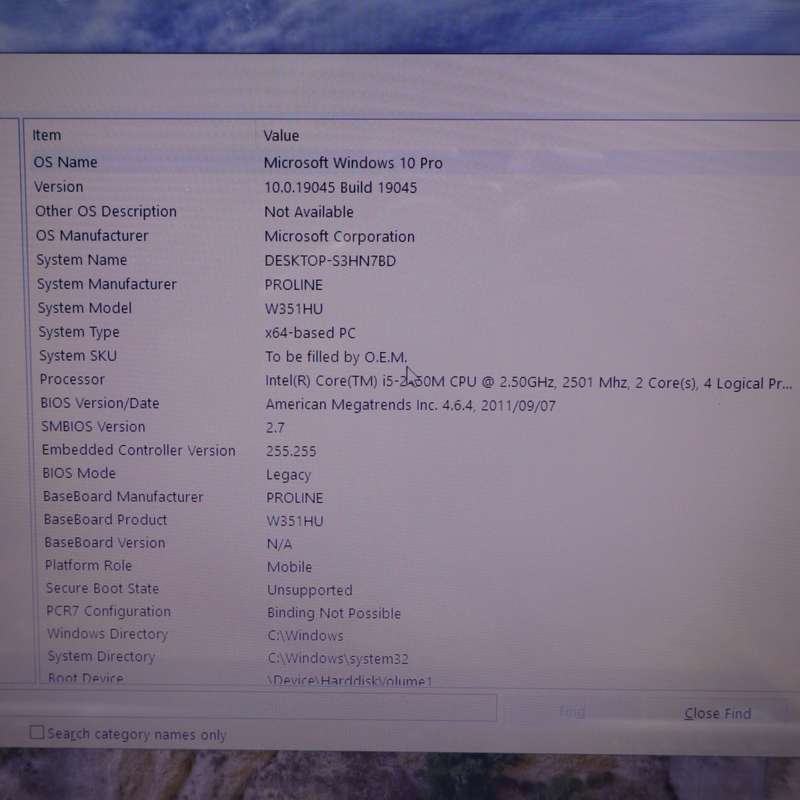This screenshot has width=800, height=800.
Task: Select the 'C:\Windows' value
Action: [305, 635]
